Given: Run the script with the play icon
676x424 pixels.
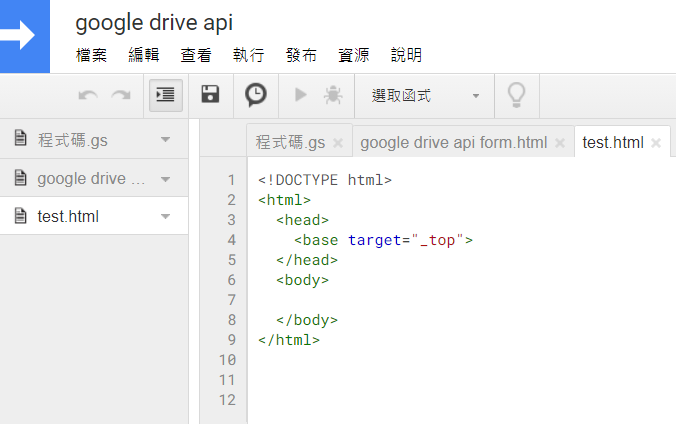Looking at the screenshot, I should [x=300, y=94].
